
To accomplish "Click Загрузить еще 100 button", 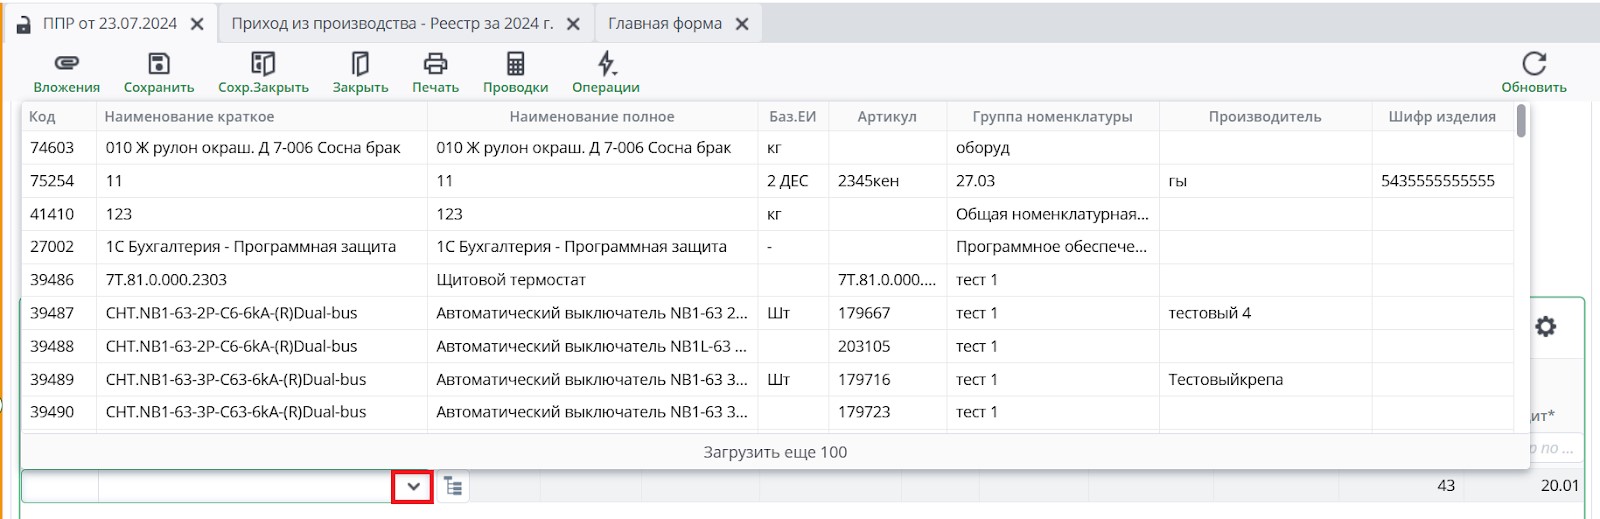I will tap(775, 452).
